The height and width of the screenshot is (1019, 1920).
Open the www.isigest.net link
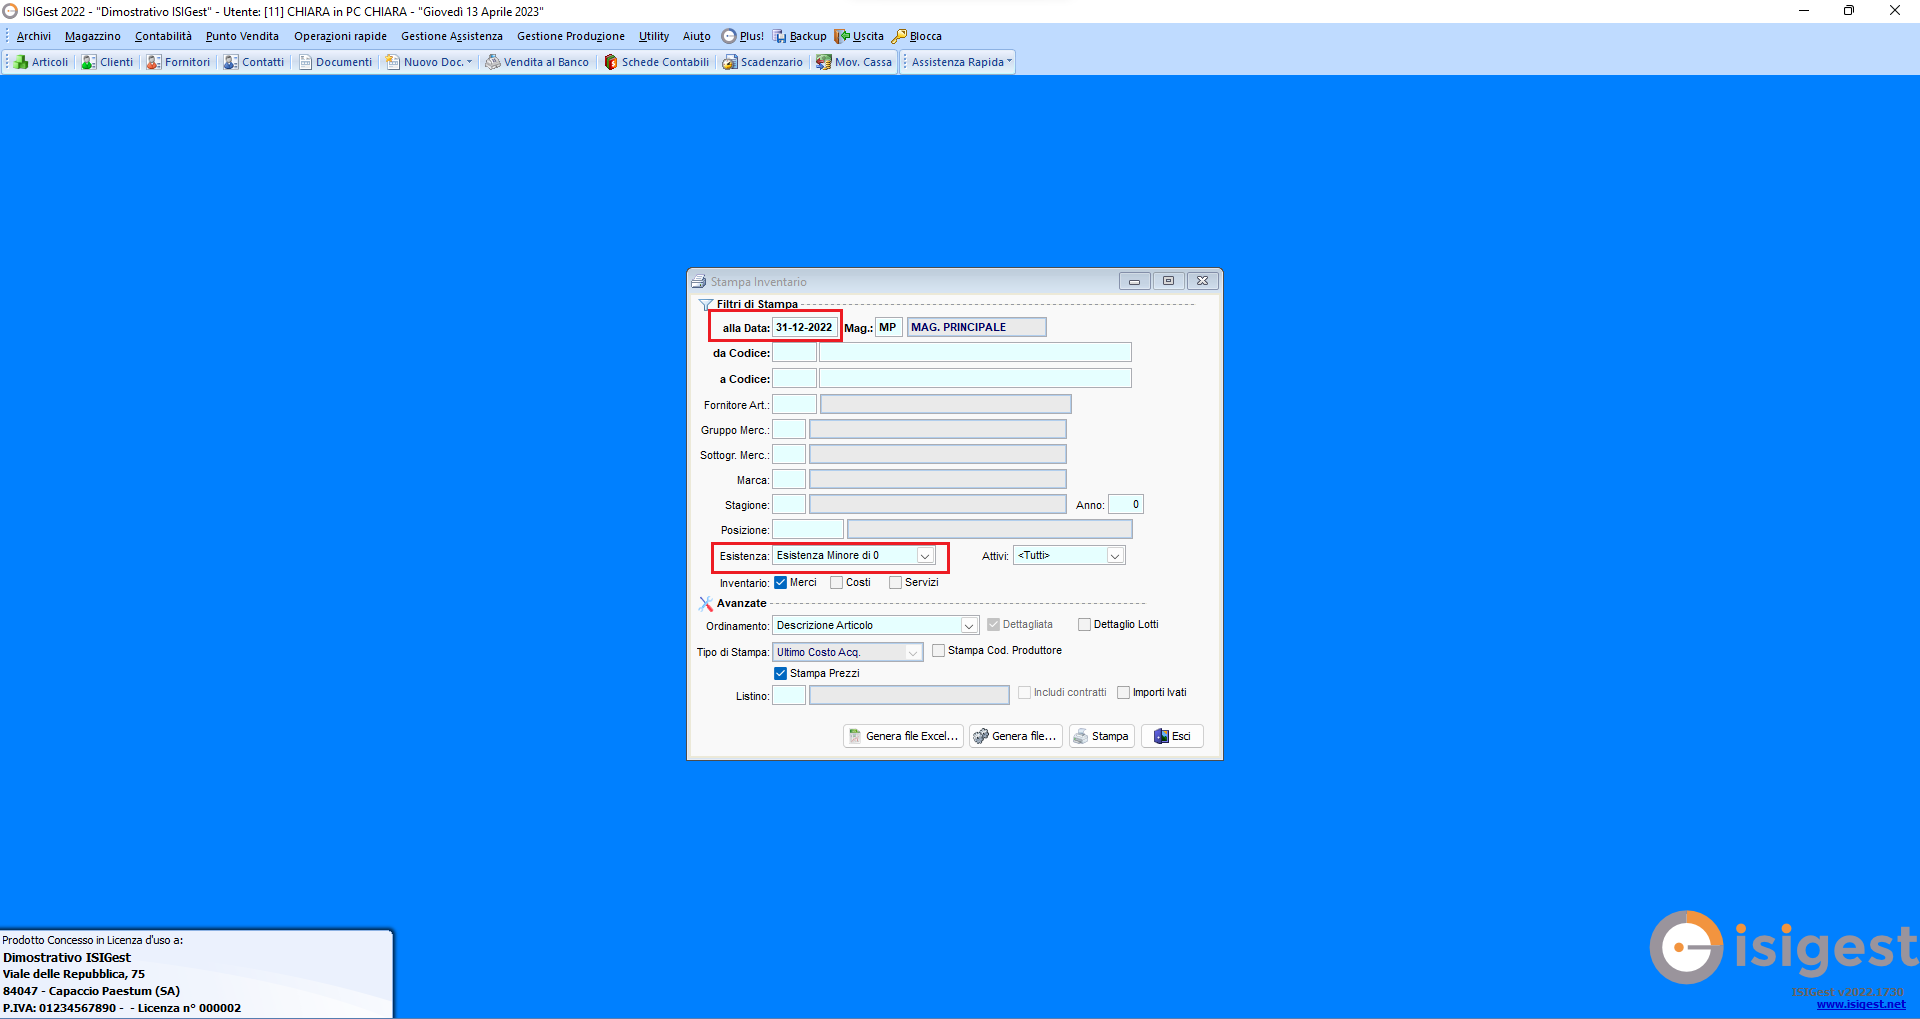(1860, 1004)
